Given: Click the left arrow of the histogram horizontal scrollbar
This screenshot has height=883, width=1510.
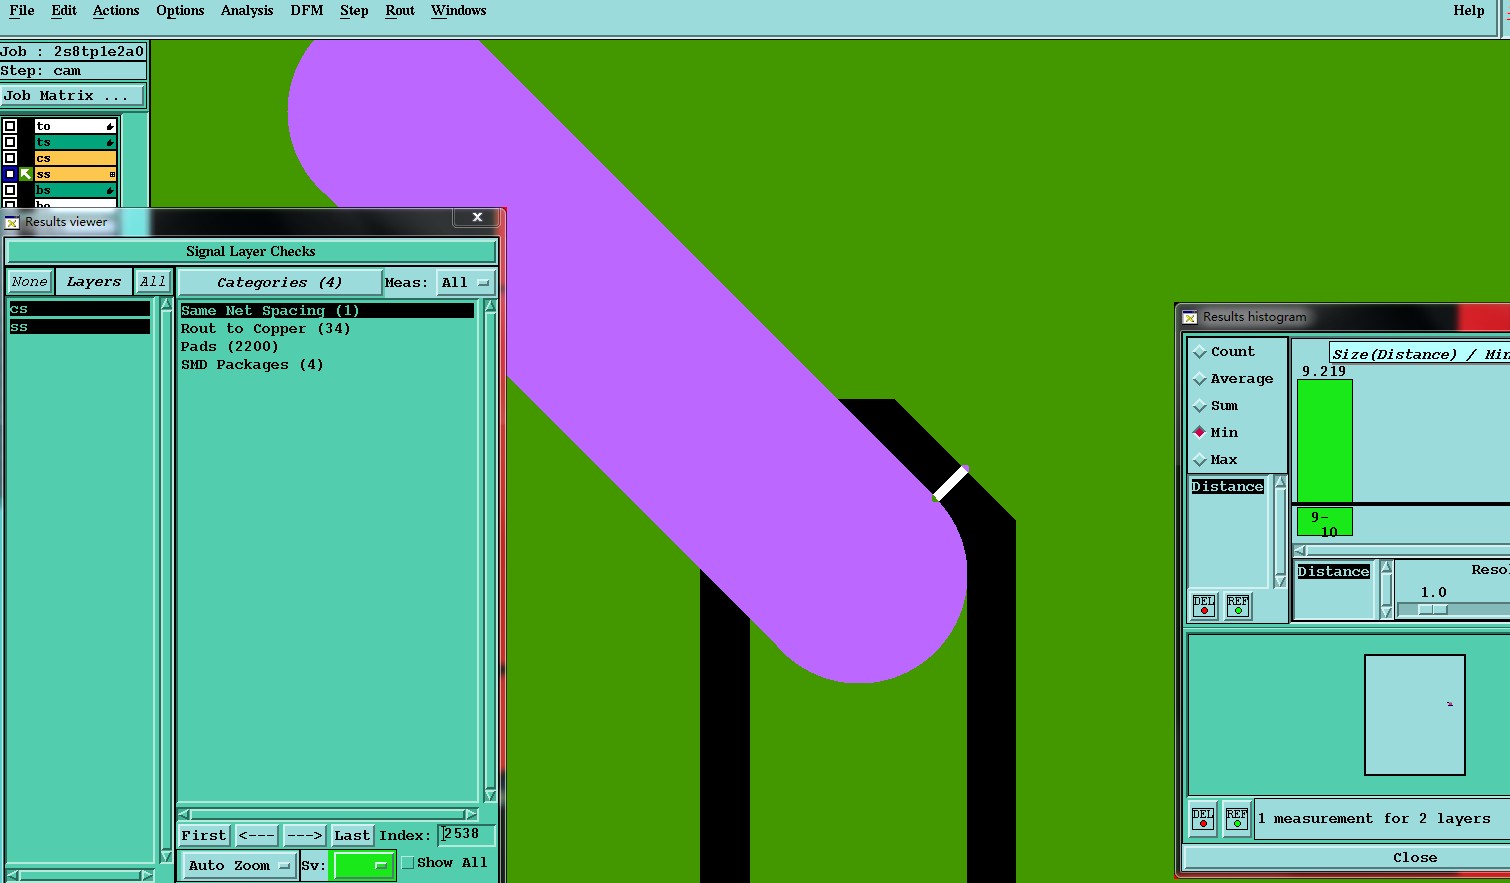Looking at the screenshot, I should click(1300, 550).
